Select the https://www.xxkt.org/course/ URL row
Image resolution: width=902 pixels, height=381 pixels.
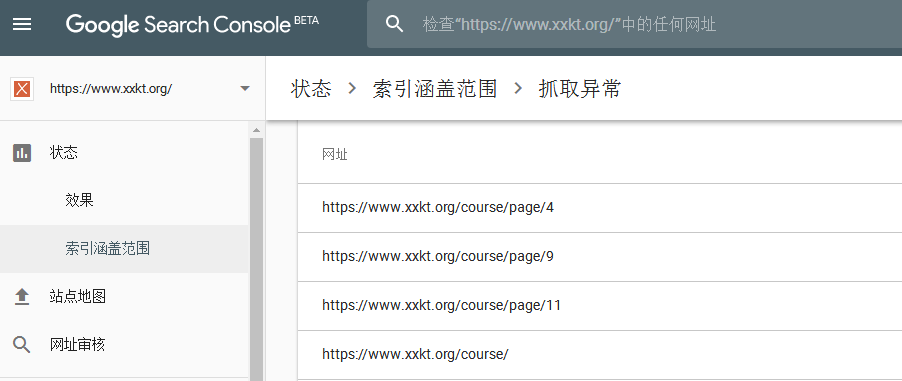(x=599, y=354)
